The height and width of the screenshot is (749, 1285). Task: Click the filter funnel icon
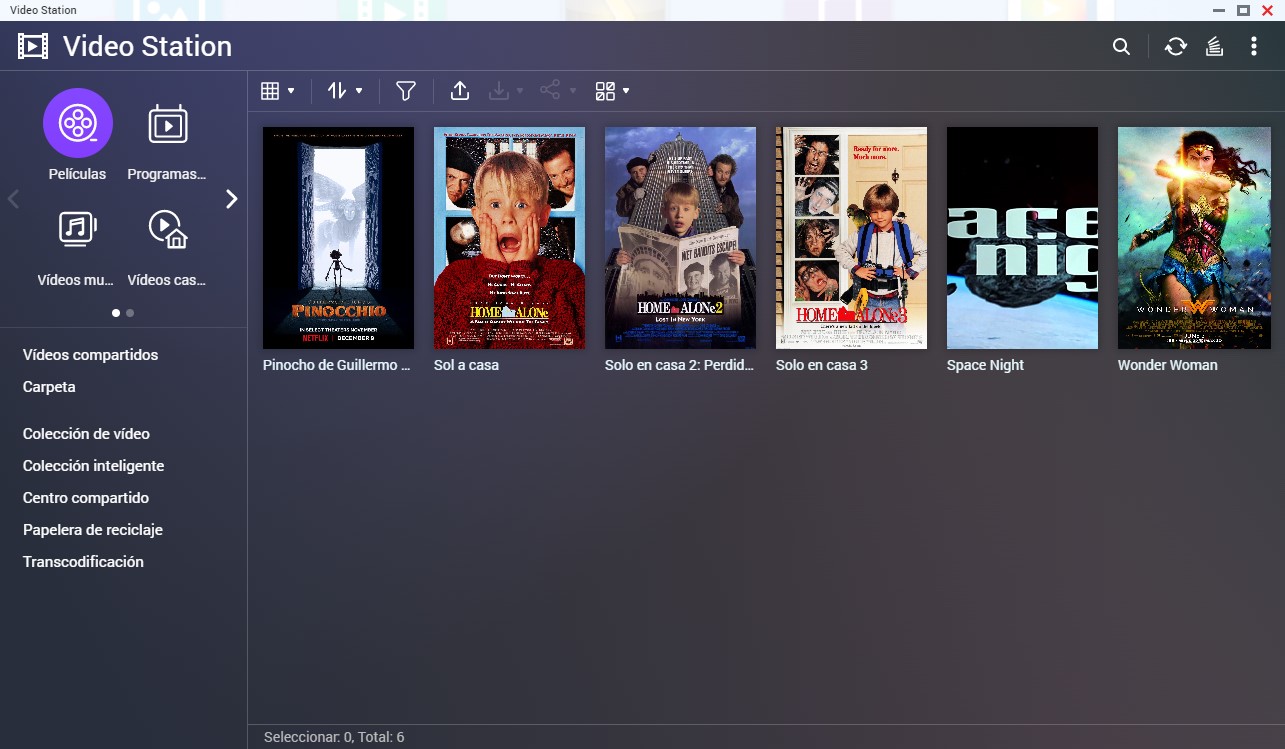[405, 91]
